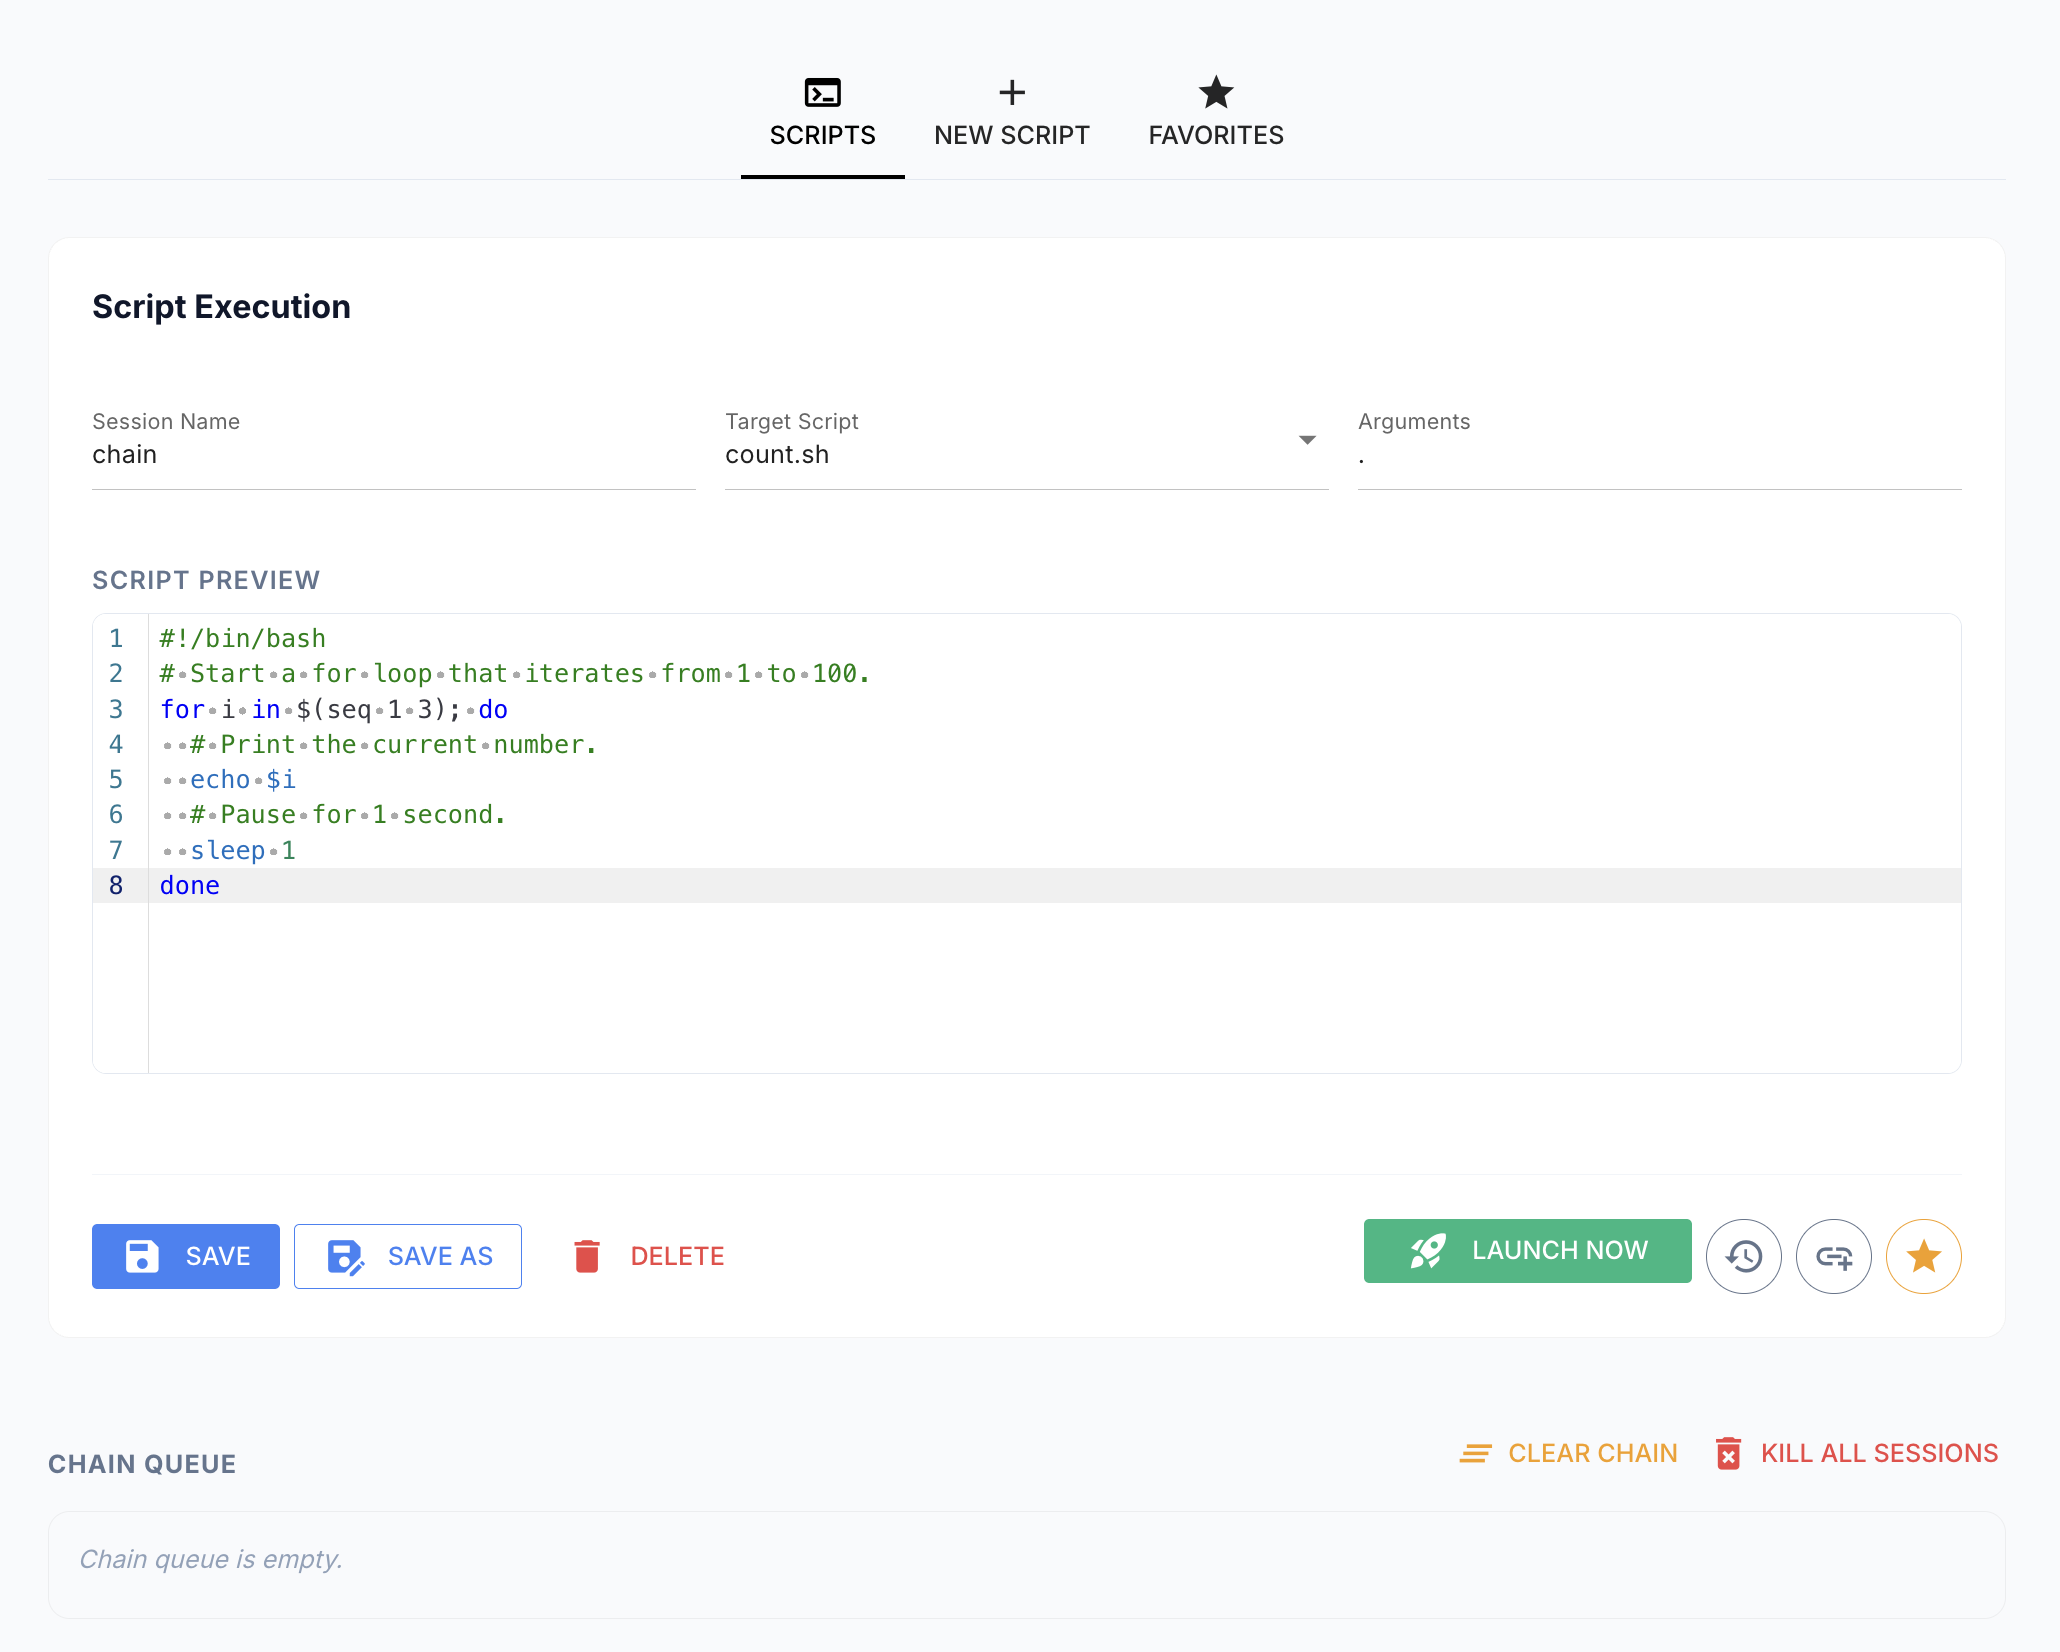Click the 'sleep 1' line in the editor
Image resolution: width=2060 pixels, height=1652 pixels.
pyautogui.click(x=243, y=851)
